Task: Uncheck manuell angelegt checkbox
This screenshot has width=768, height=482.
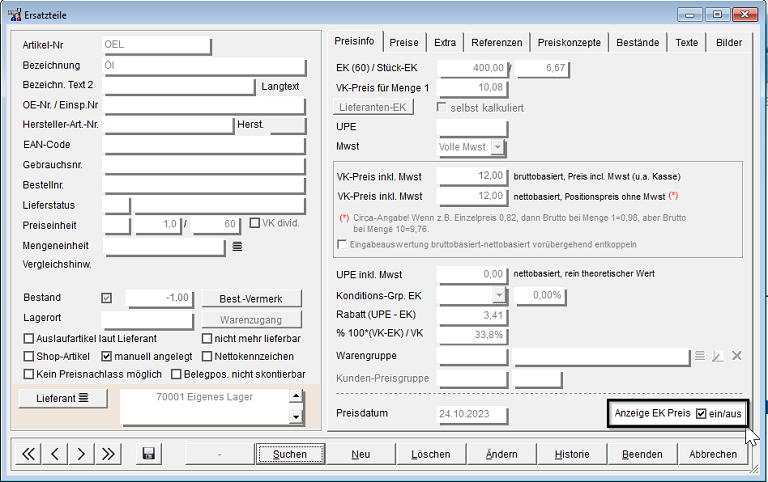Action: coord(107,356)
